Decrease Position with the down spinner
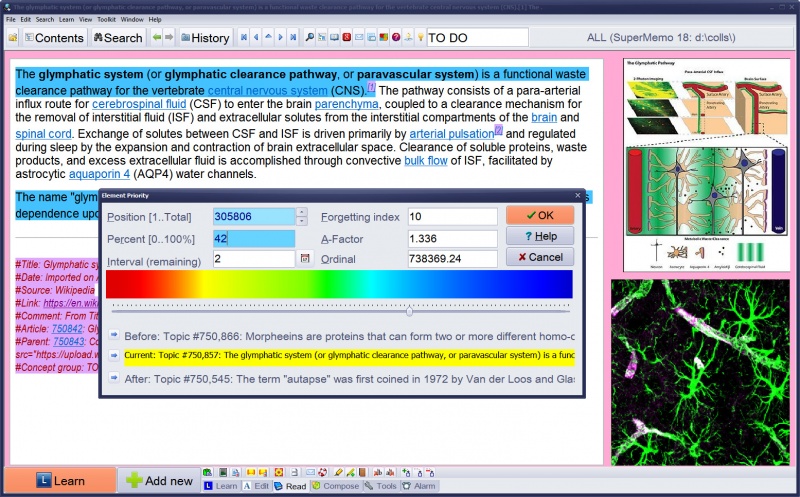 click(302, 221)
